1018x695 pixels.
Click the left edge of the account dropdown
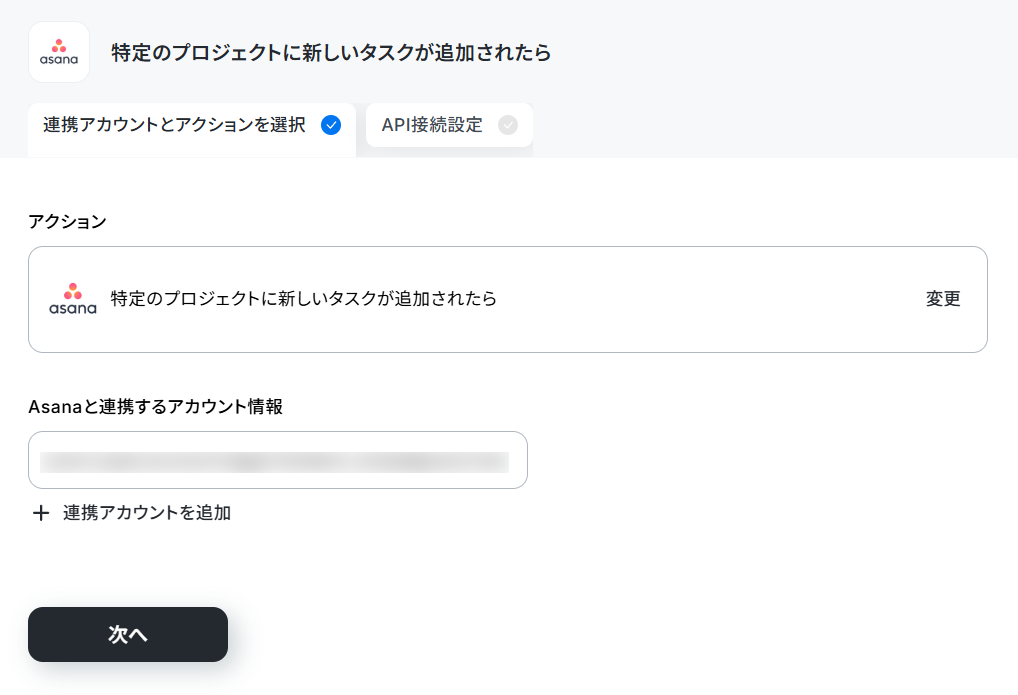tap(34, 460)
